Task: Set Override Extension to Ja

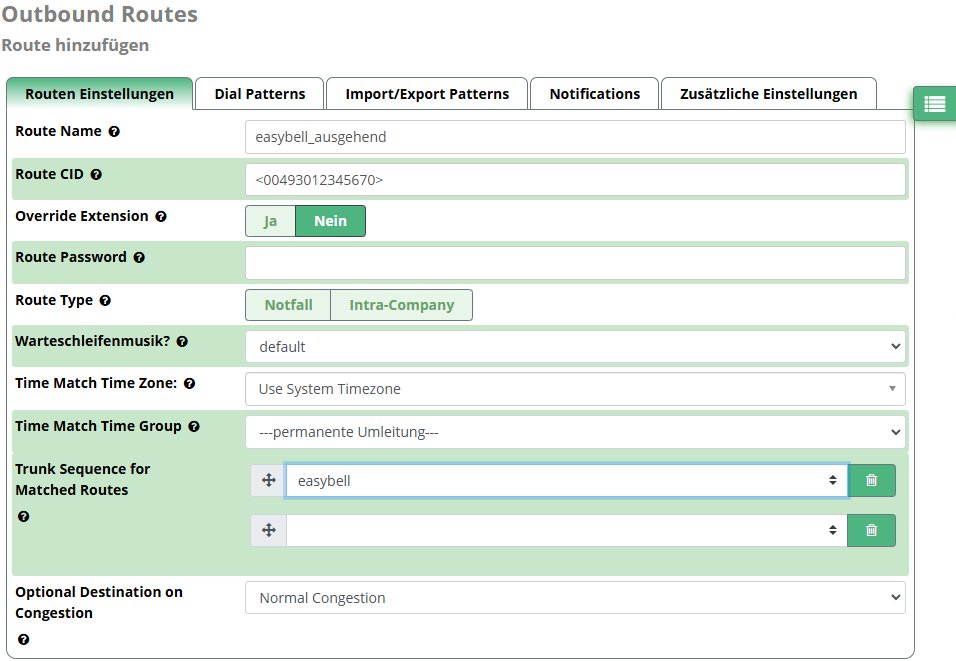Action: [270, 221]
